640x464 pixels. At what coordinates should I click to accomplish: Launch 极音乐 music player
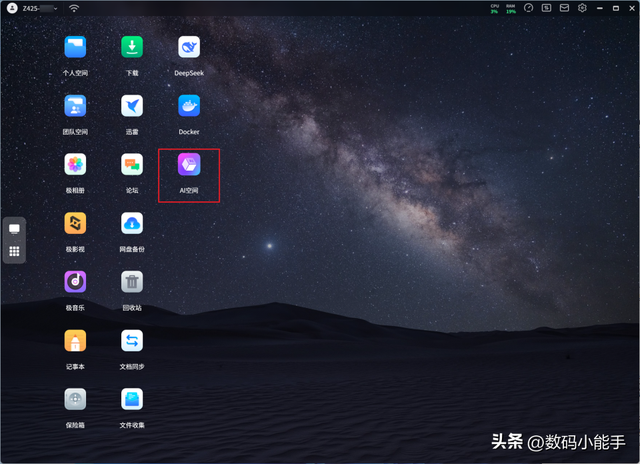pos(75,281)
